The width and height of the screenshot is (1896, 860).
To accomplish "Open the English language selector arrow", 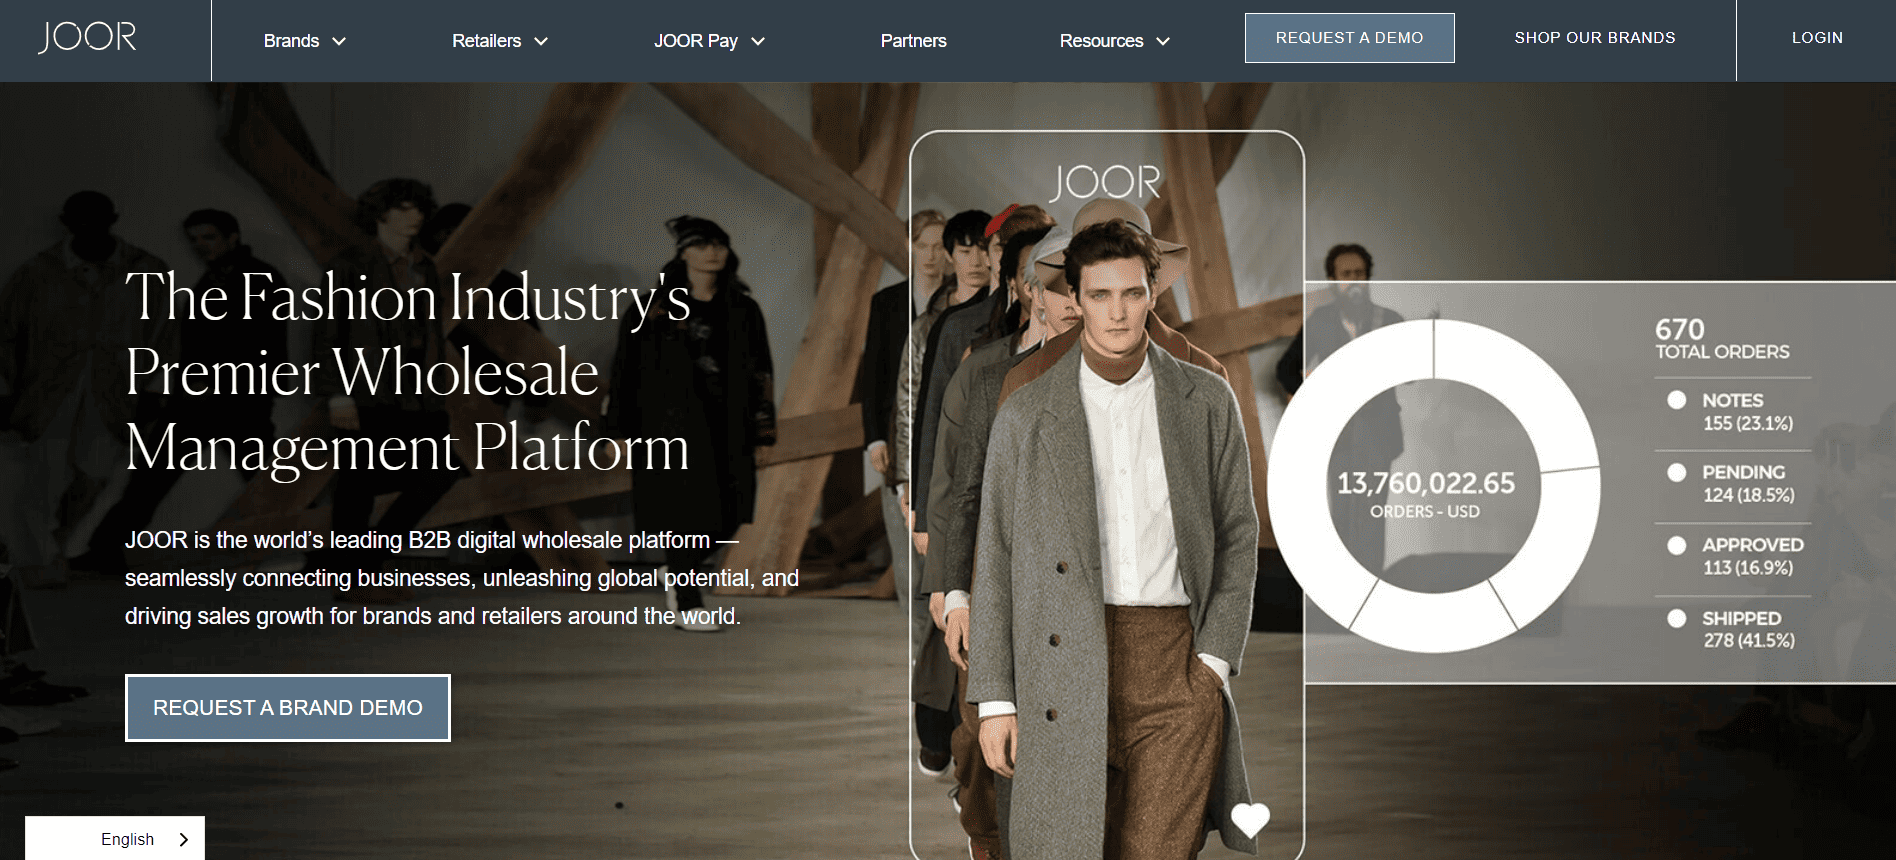I will click(183, 839).
